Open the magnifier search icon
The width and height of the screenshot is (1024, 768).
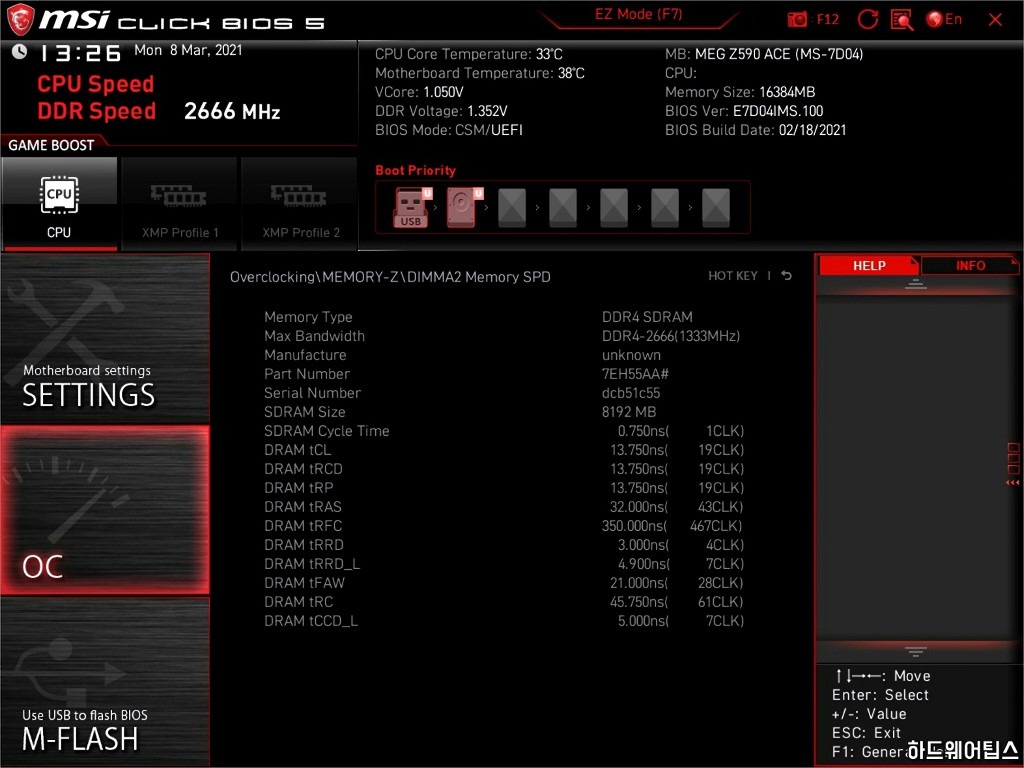coord(902,20)
